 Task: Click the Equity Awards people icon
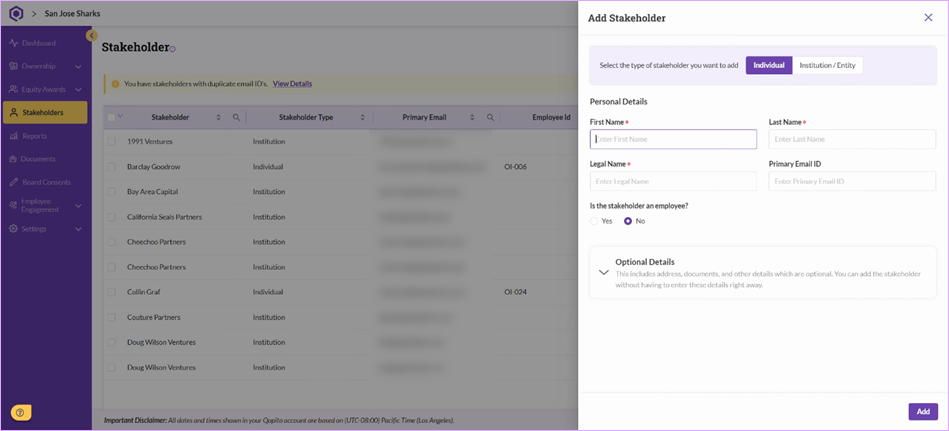[x=13, y=90]
